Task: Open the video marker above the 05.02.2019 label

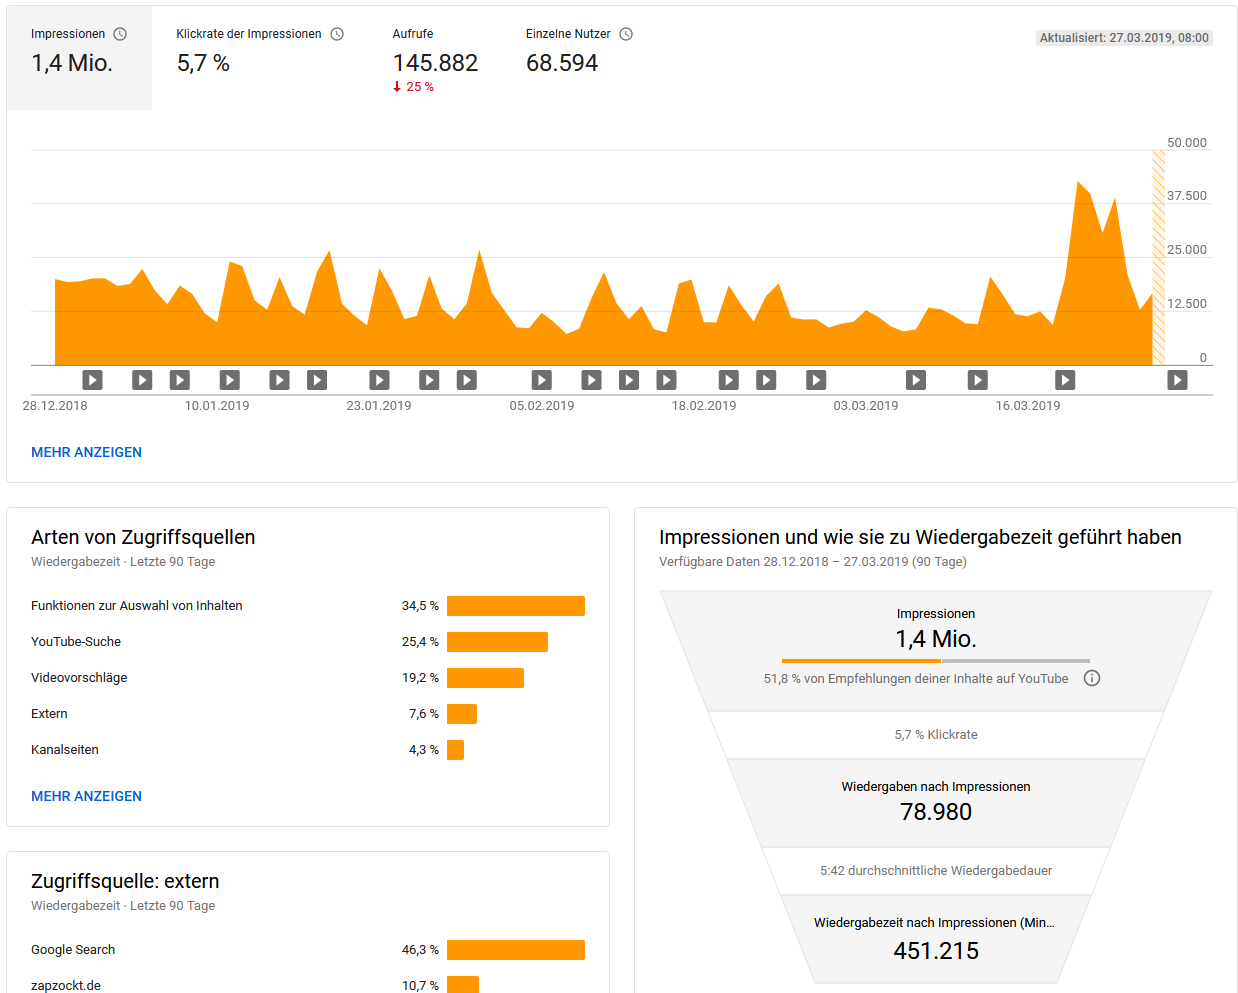Action: 541,380
